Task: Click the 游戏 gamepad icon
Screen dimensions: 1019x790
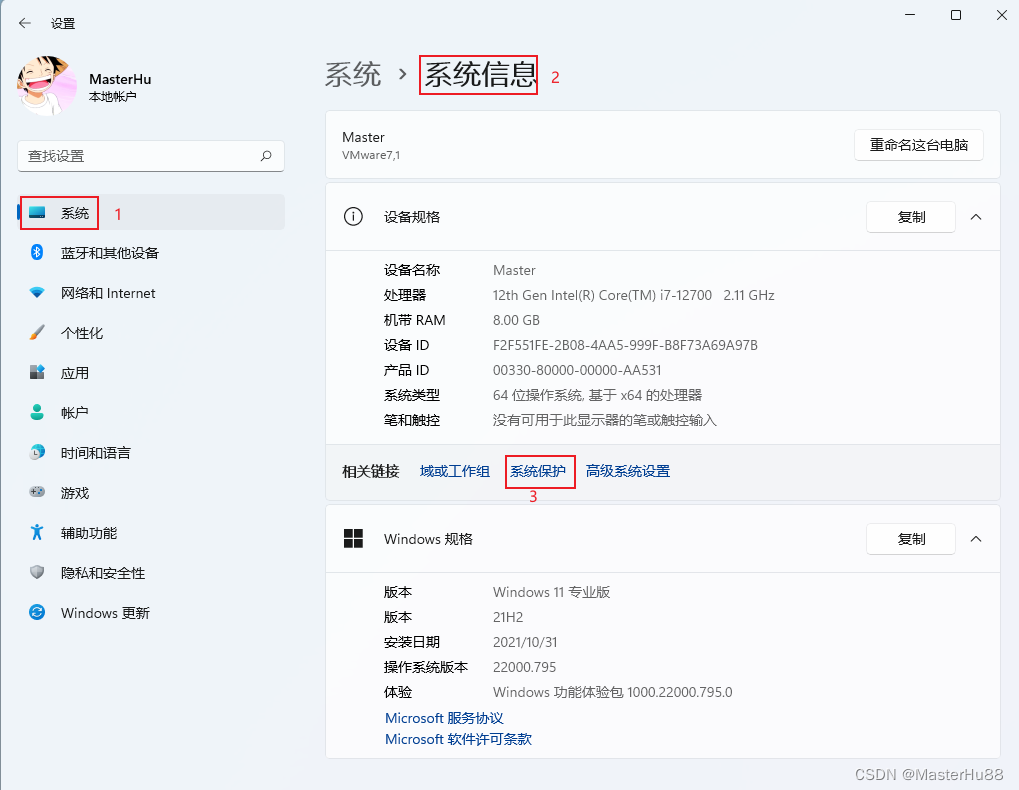Action: (x=37, y=492)
